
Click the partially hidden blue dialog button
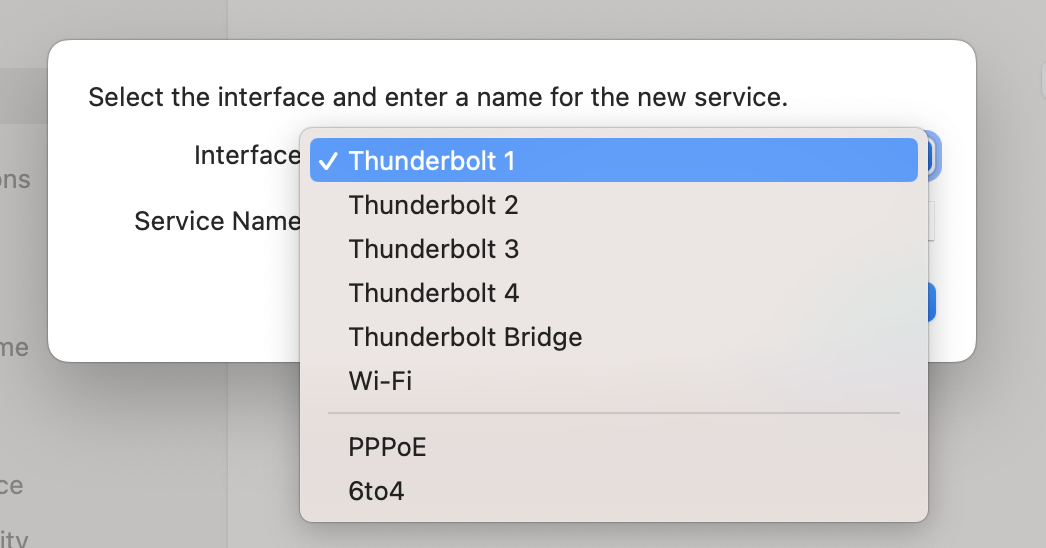click(x=931, y=302)
